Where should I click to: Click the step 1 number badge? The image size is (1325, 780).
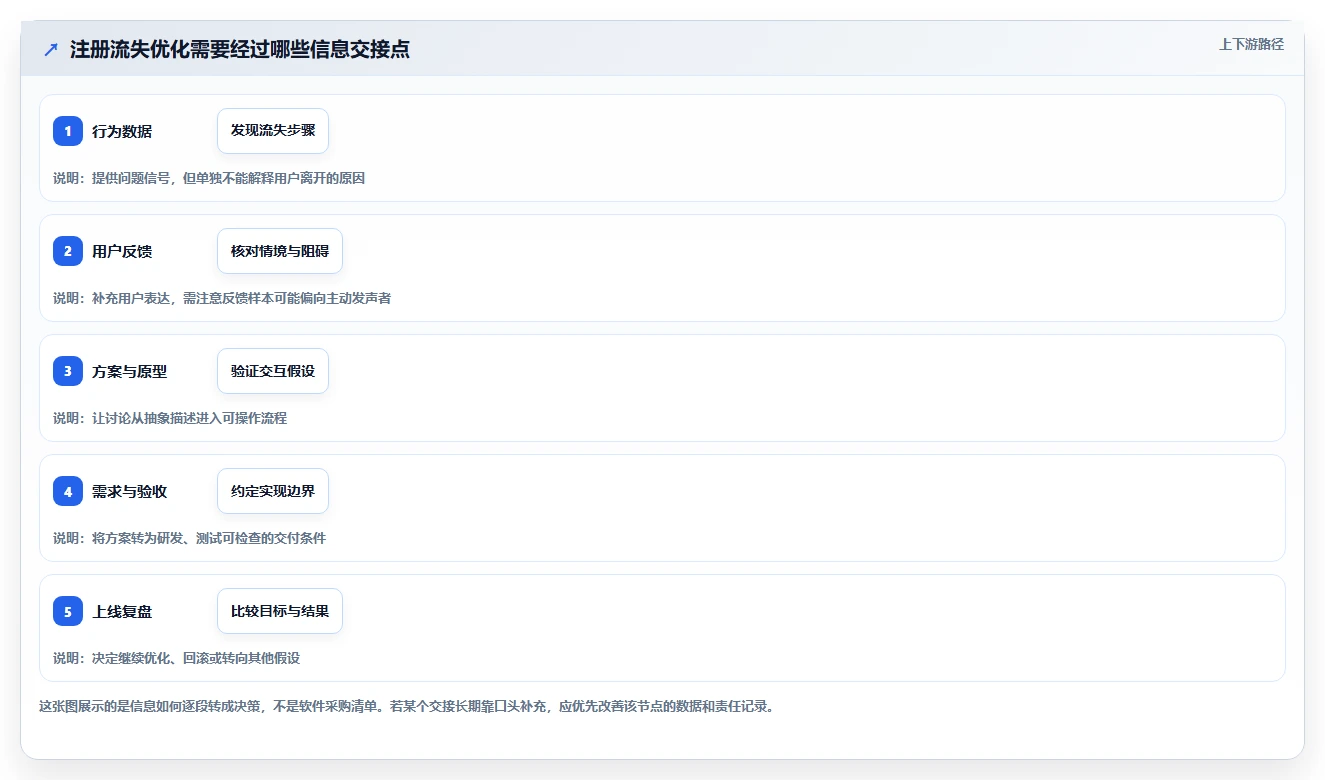(68, 131)
